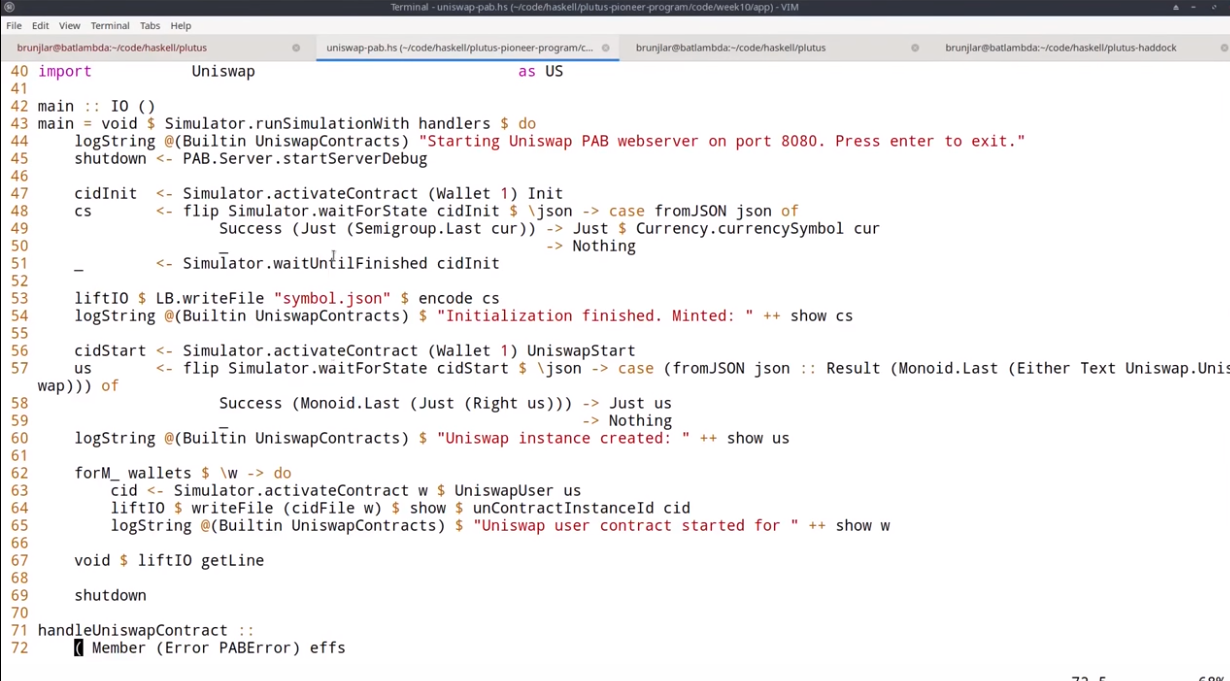Viewport: 1230px width, 681px height.
Task: Switch to the plutus-haddock terminal tab
Action: [x=1060, y=48]
